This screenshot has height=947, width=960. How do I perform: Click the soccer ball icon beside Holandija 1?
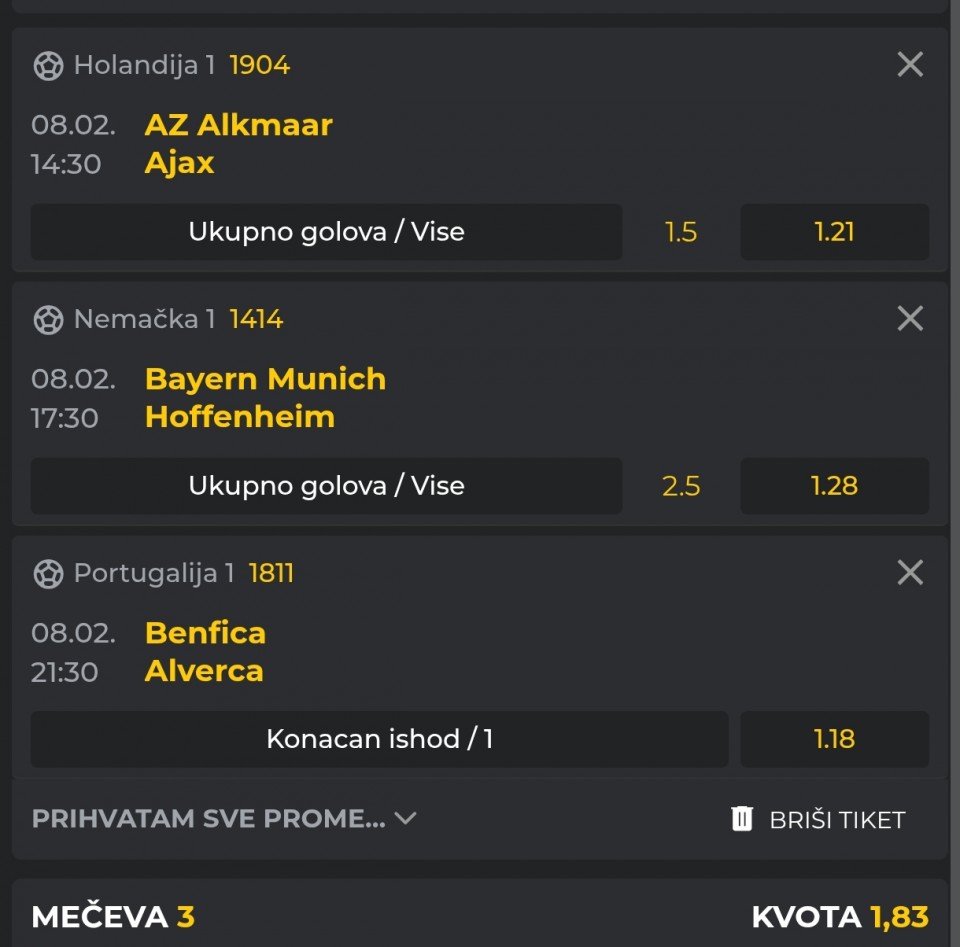click(48, 66)
